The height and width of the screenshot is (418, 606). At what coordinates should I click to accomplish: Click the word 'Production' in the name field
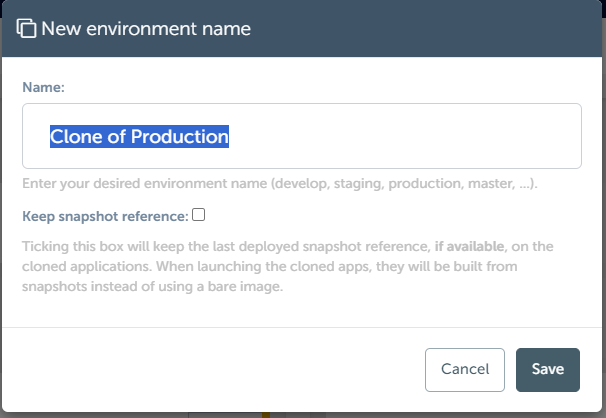tap(182, 137)
